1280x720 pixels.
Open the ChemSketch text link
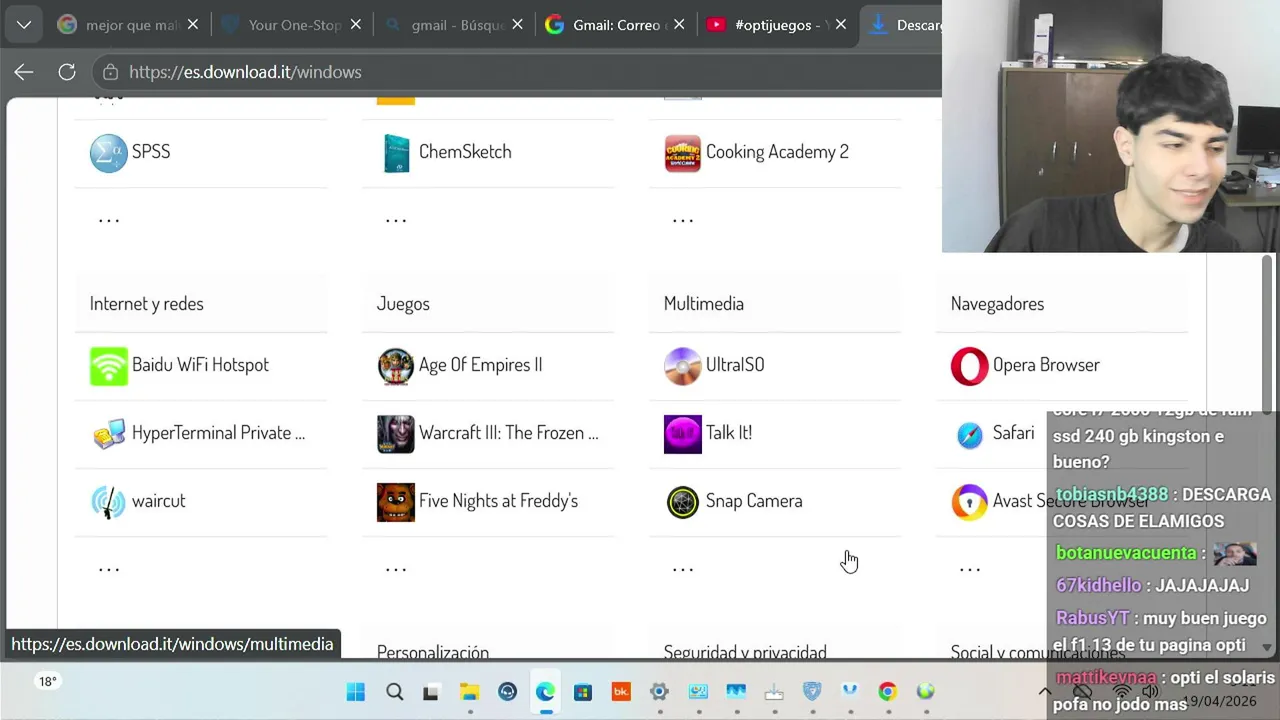tap(465, 152)
